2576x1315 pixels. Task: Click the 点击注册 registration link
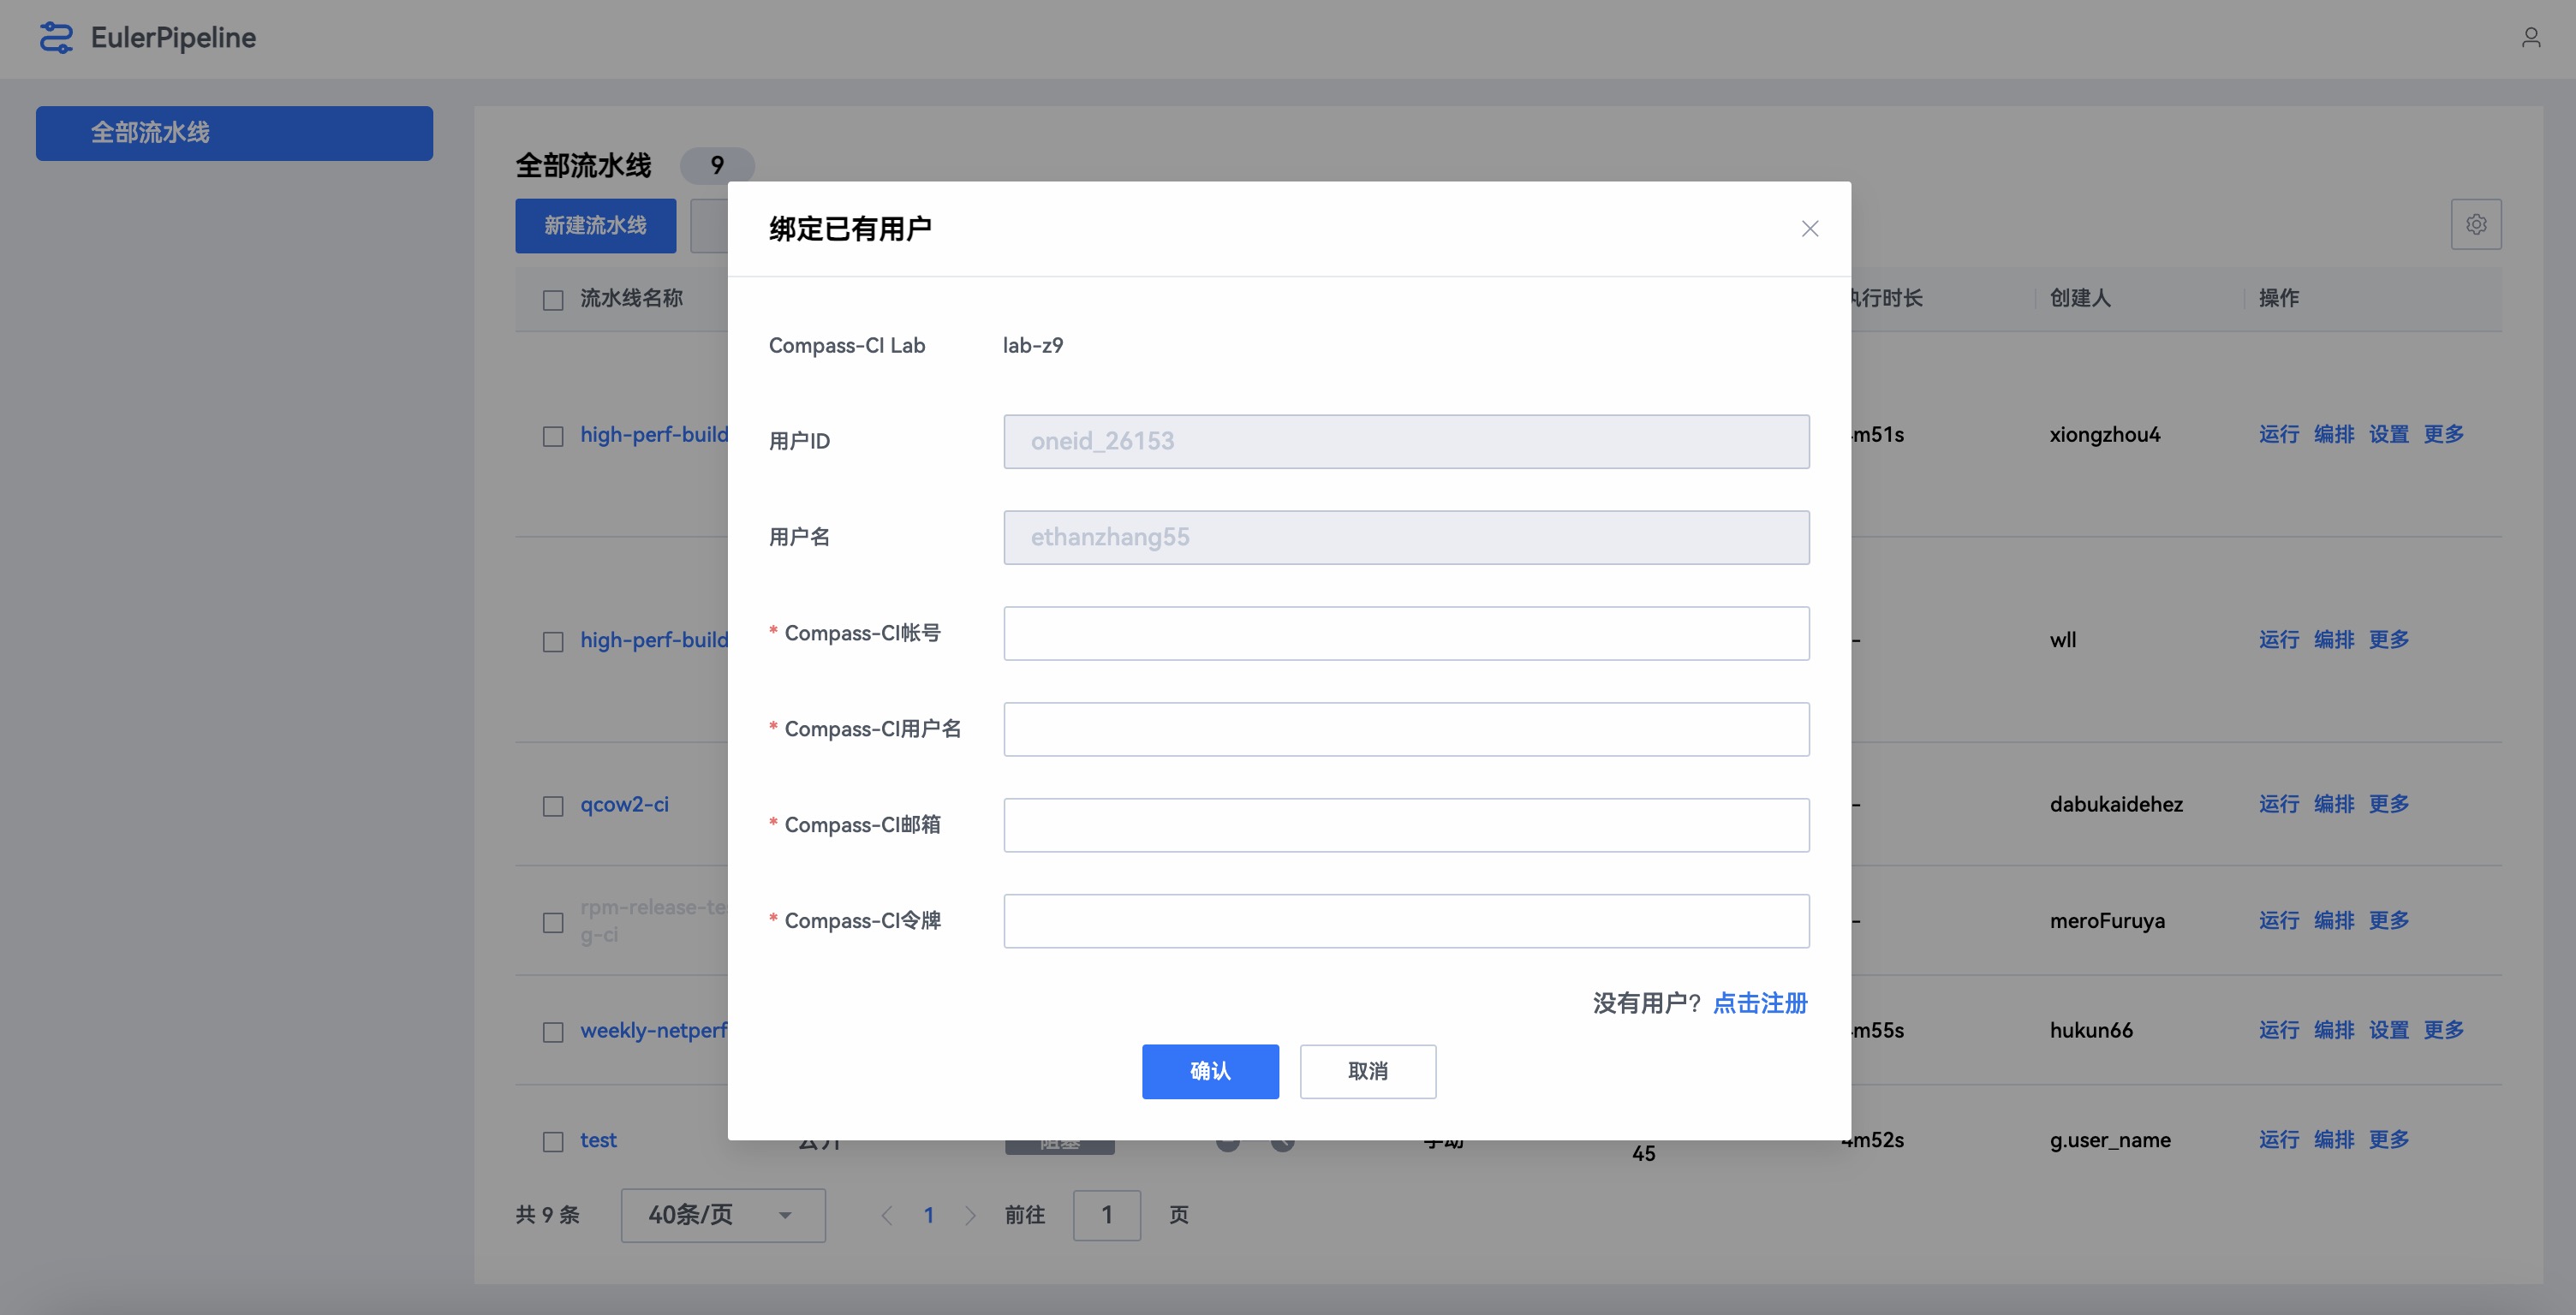pyautogui.click(x=1759, y=1003)
